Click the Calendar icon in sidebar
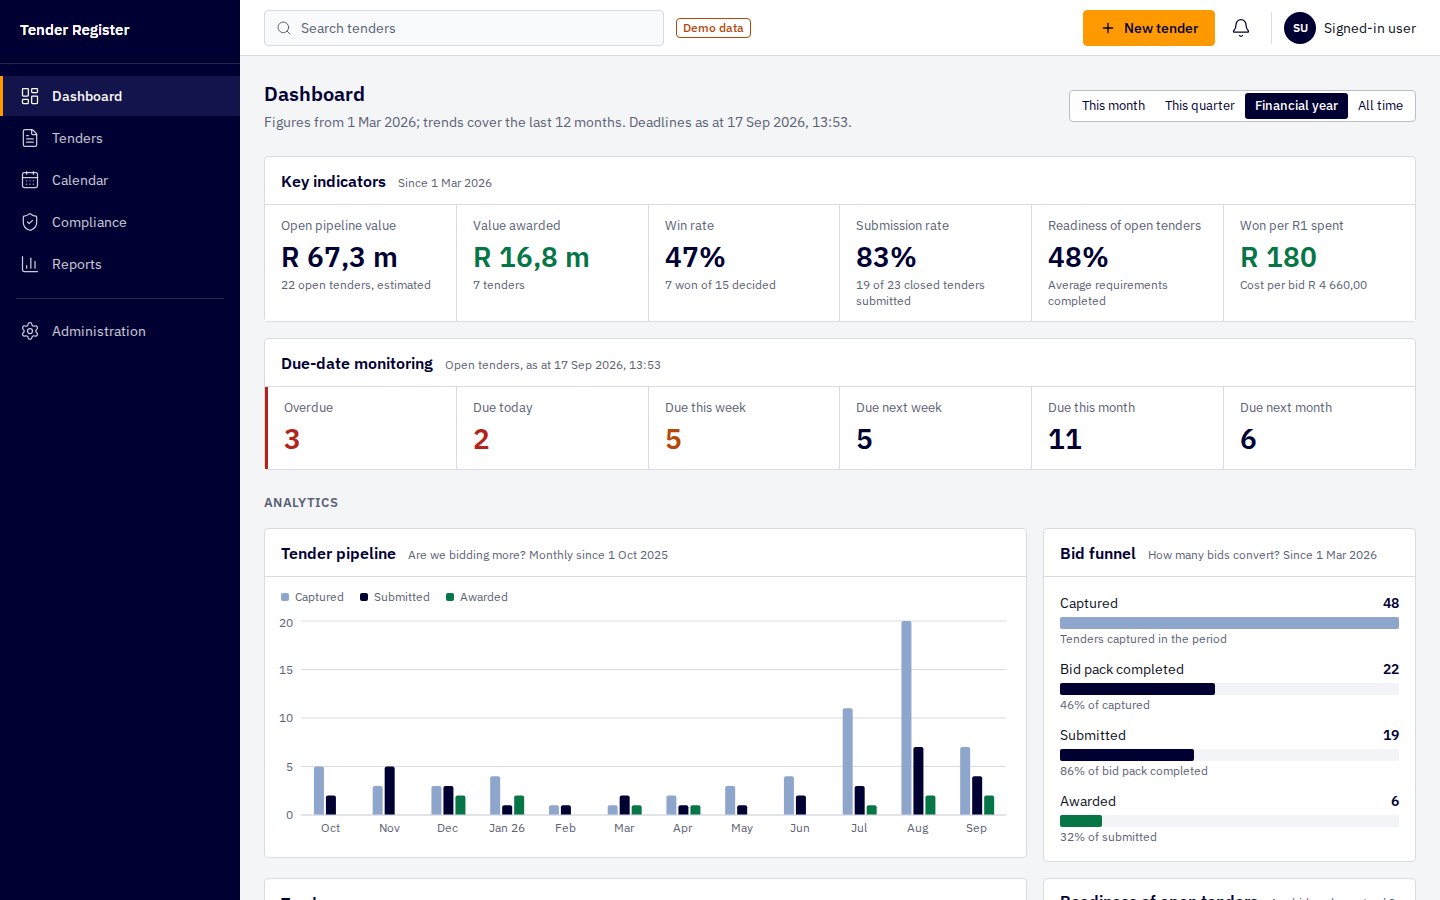The image size is (1440, 900). coord(30,180)
